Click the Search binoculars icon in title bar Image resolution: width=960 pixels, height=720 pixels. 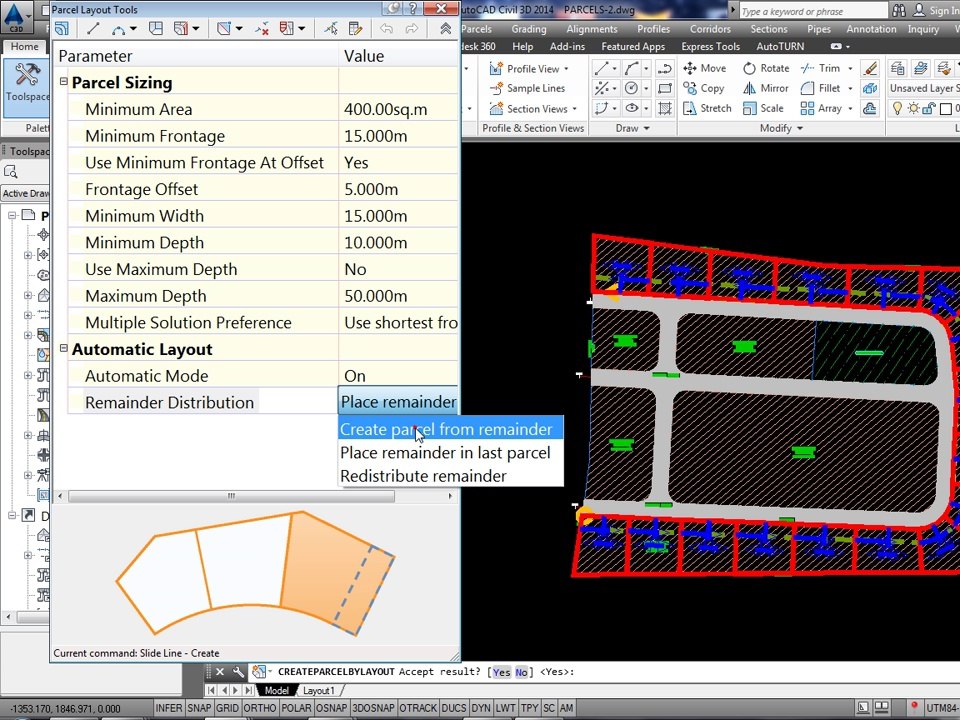pyautogui.click(x=899, y=10)
